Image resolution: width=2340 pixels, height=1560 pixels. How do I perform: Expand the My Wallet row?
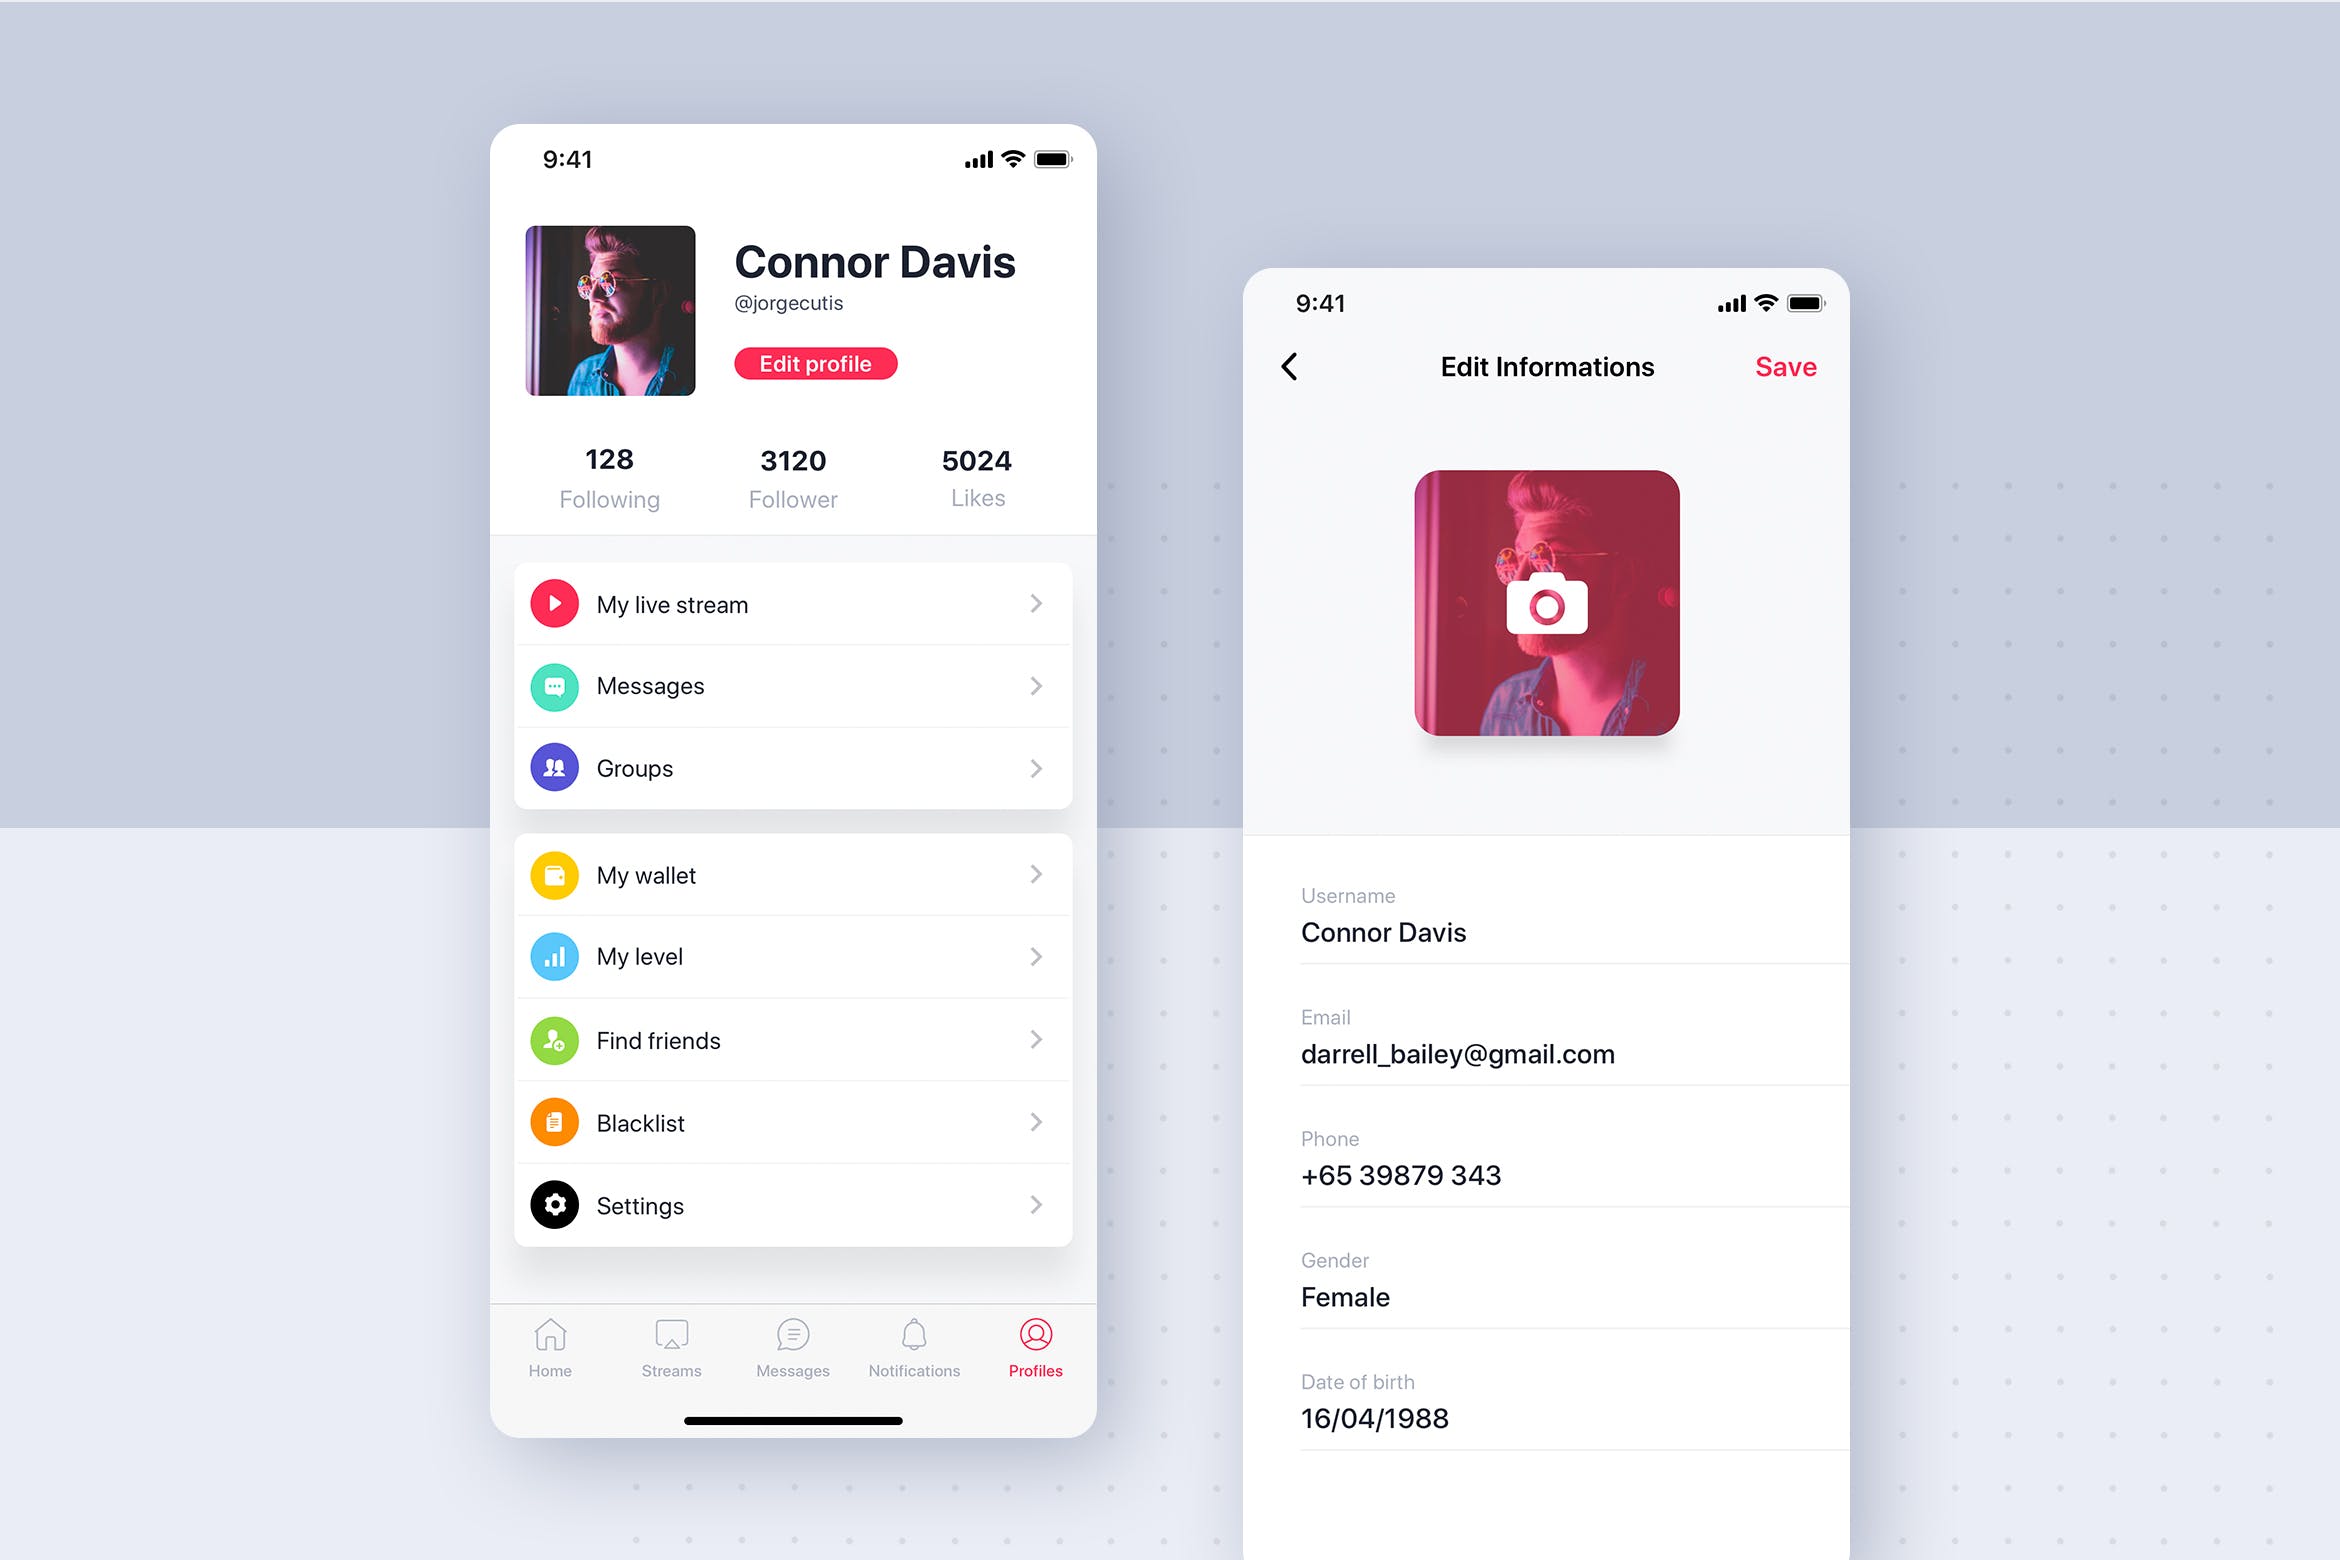coord(1034,874)
